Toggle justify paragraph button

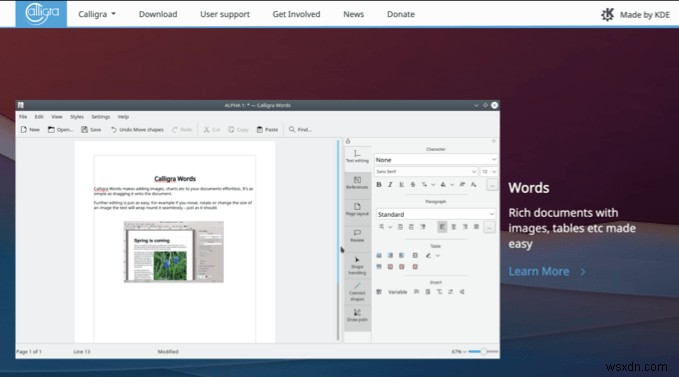tap(476, 226)
